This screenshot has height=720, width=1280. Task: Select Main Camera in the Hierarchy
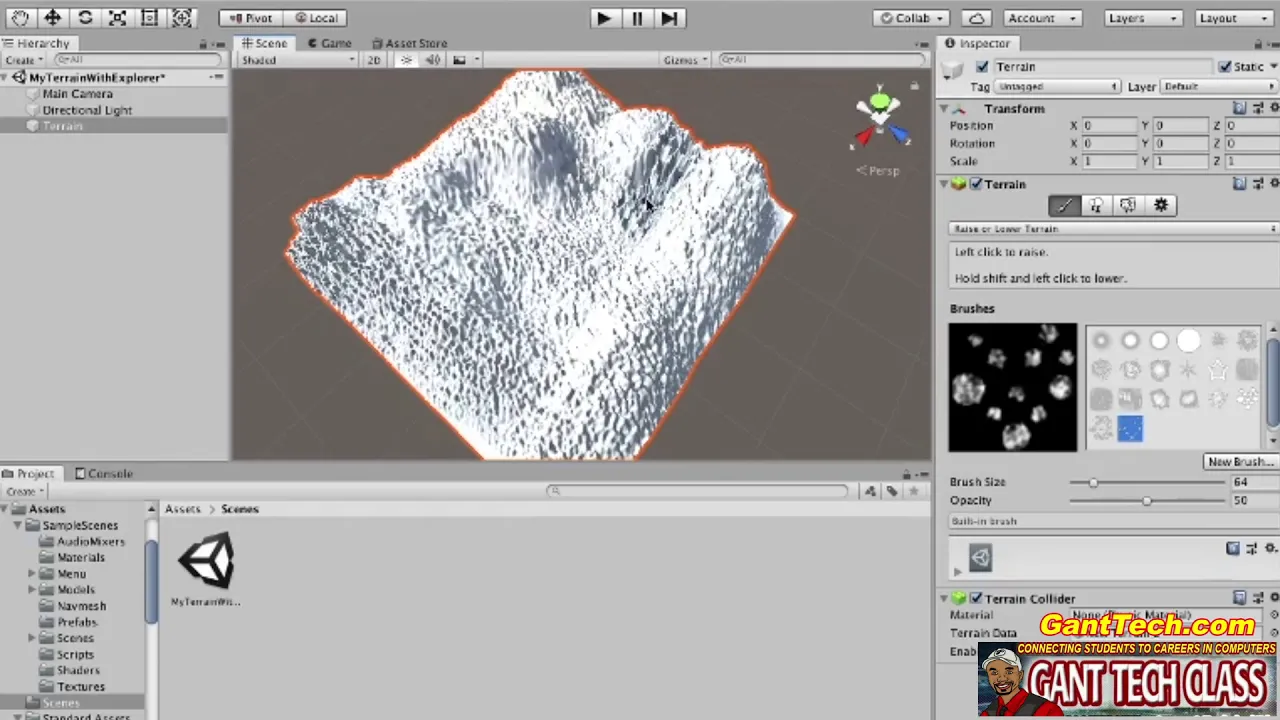point(77,94)
